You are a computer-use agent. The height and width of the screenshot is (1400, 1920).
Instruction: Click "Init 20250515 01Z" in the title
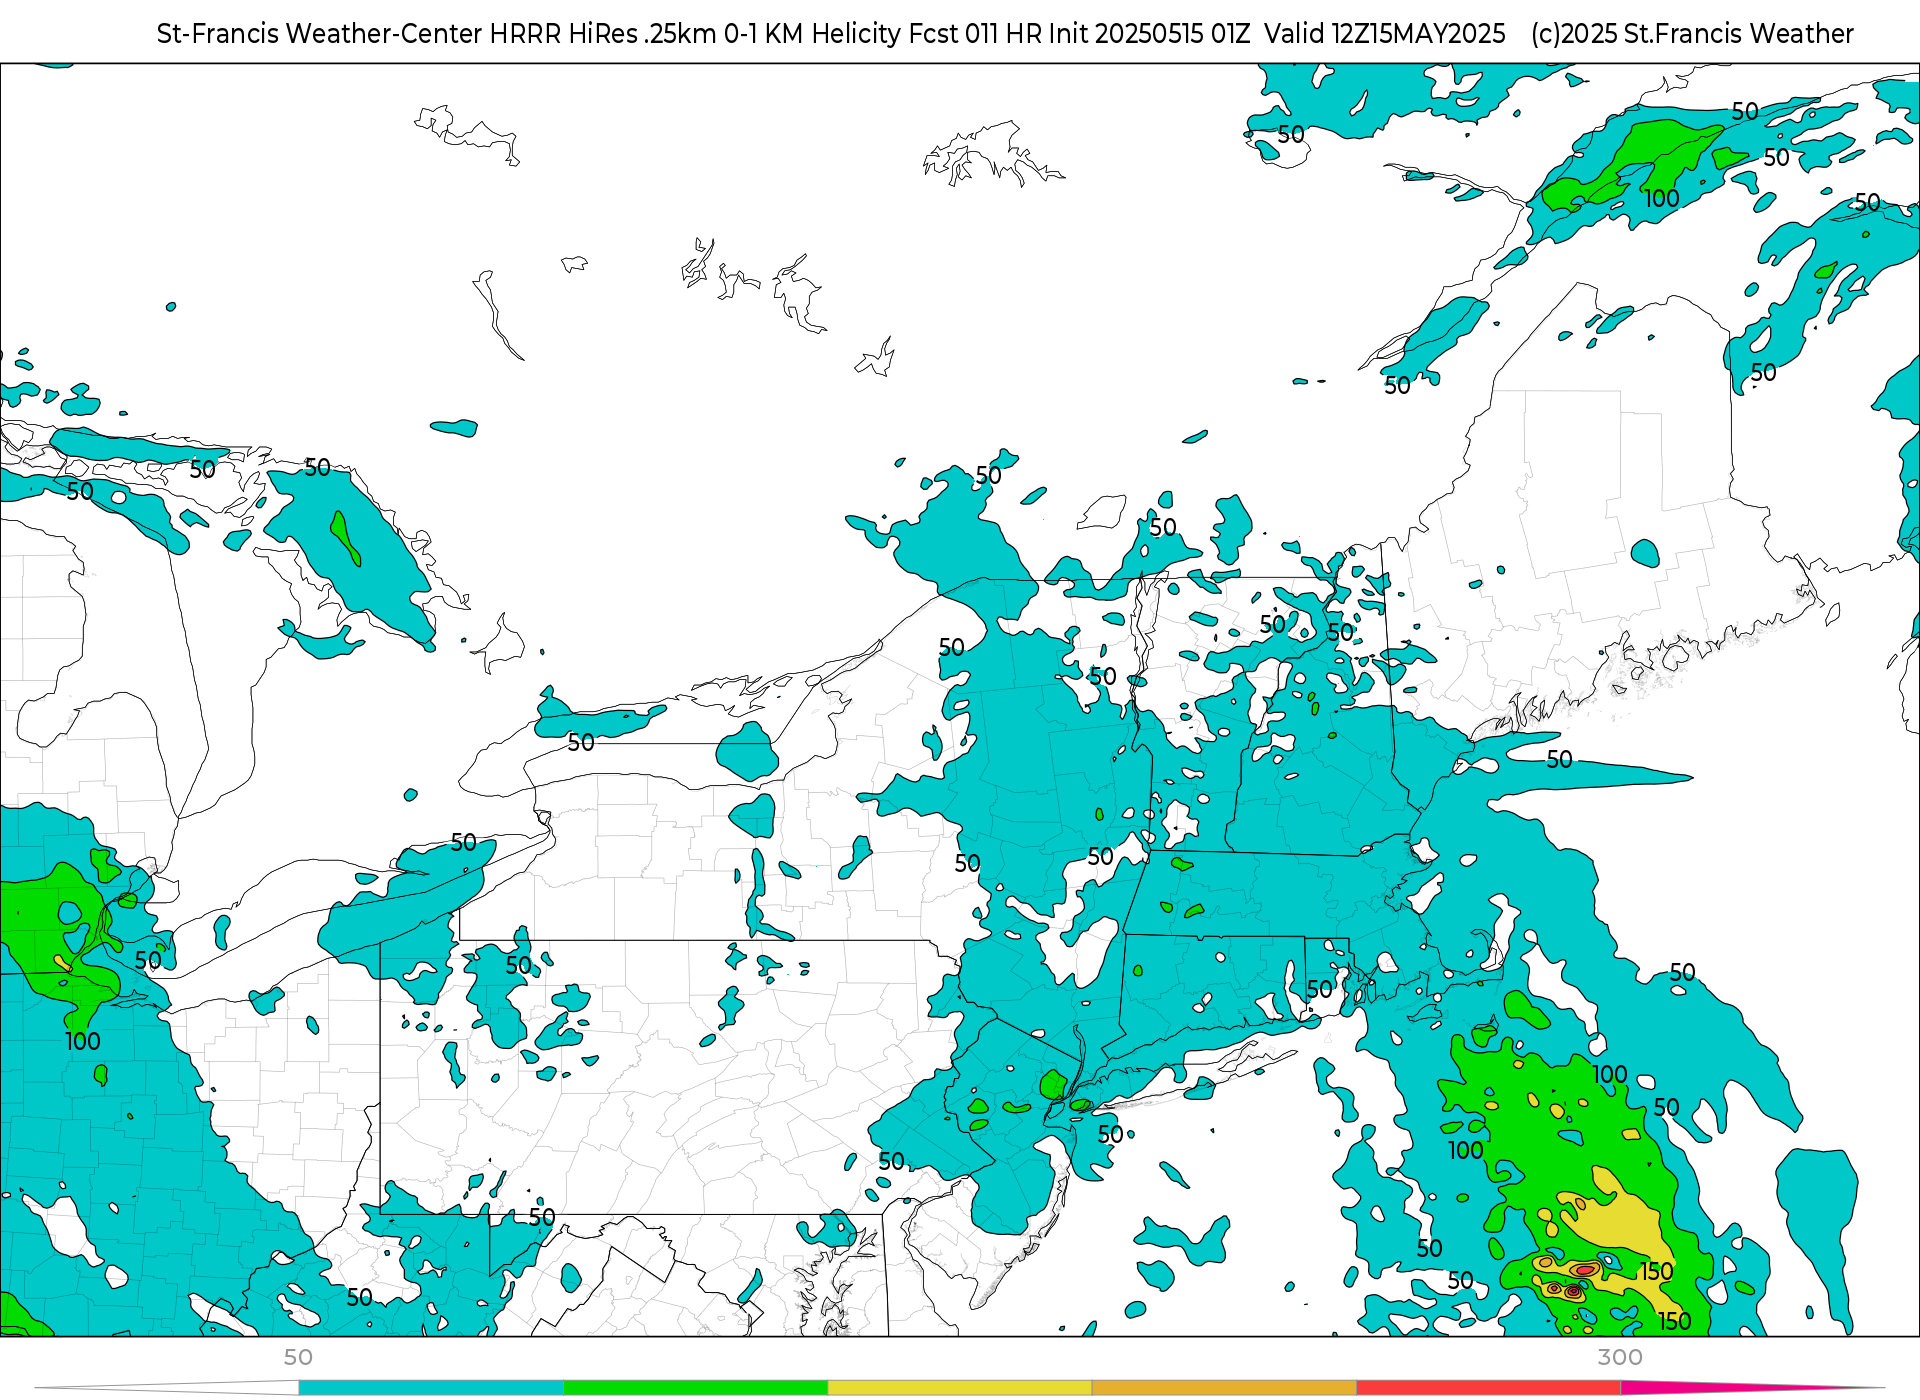[x=1149, y=34]
